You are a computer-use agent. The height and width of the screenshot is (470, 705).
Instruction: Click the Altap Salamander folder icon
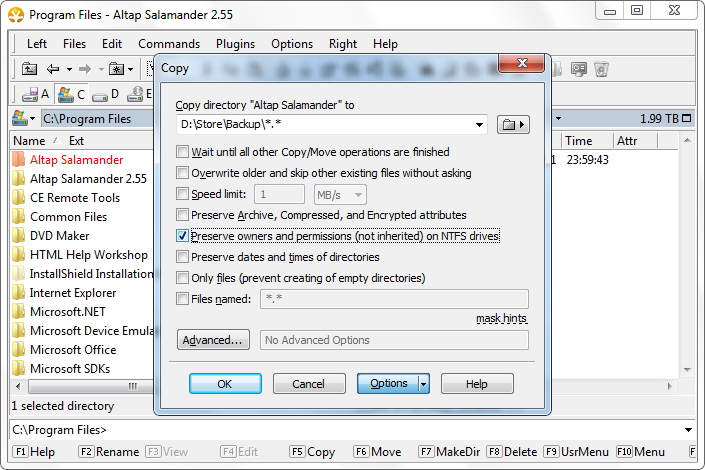click(x=18, y=159)
